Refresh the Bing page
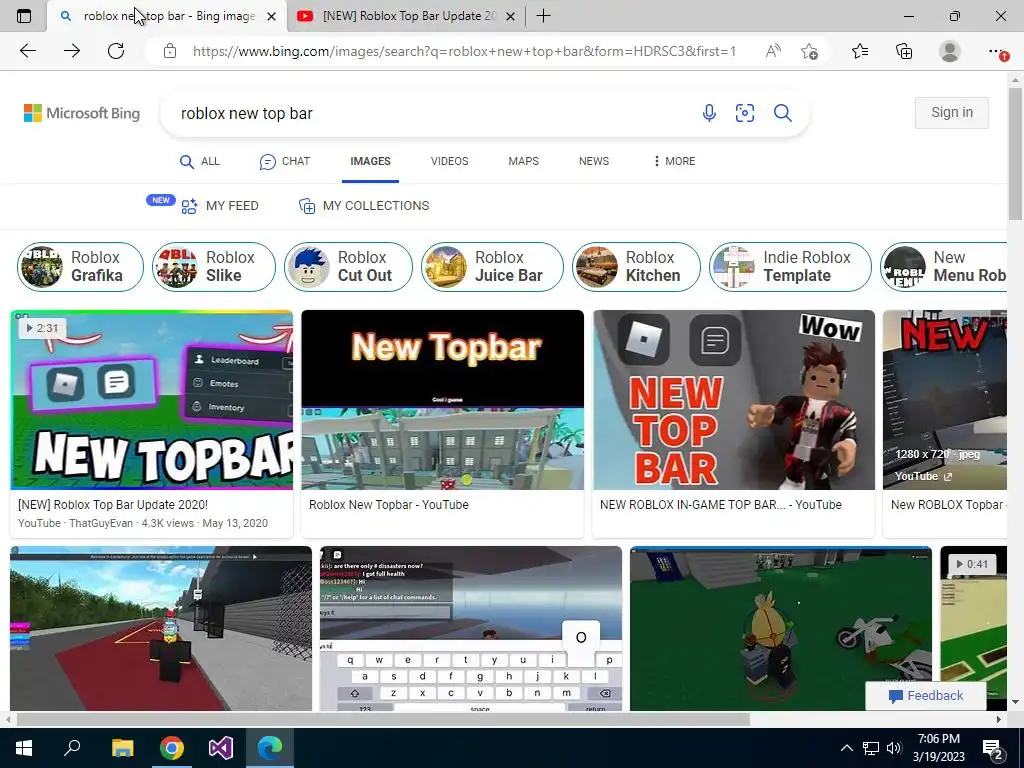The image size is (1024, 768). (x=116, y=51)
